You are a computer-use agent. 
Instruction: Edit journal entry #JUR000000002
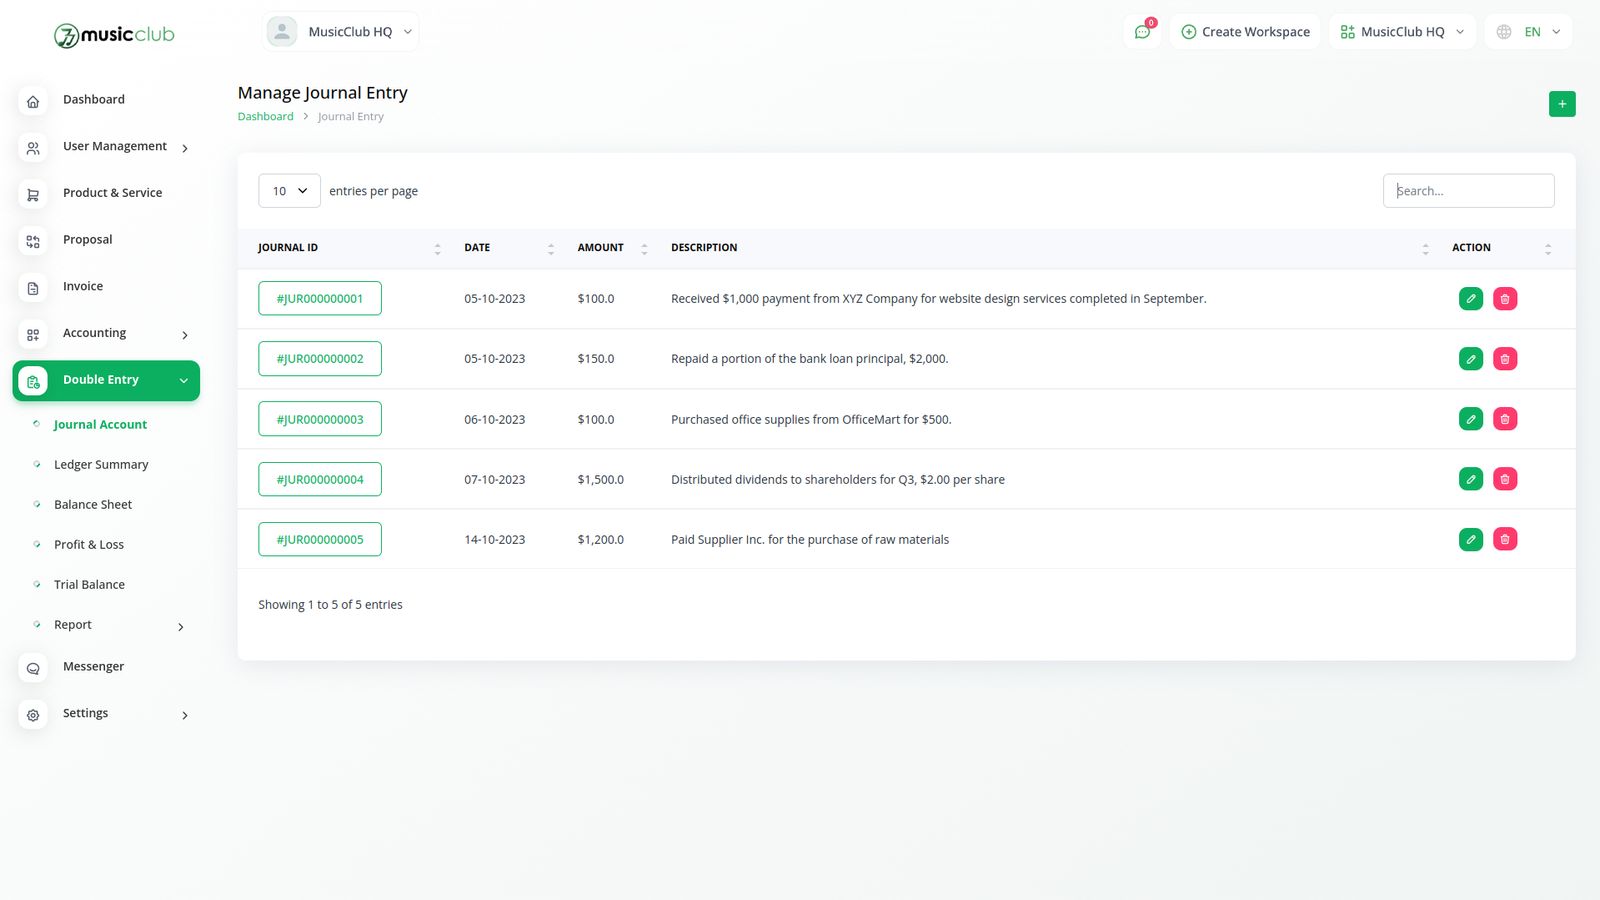(x=1471, y=359)
